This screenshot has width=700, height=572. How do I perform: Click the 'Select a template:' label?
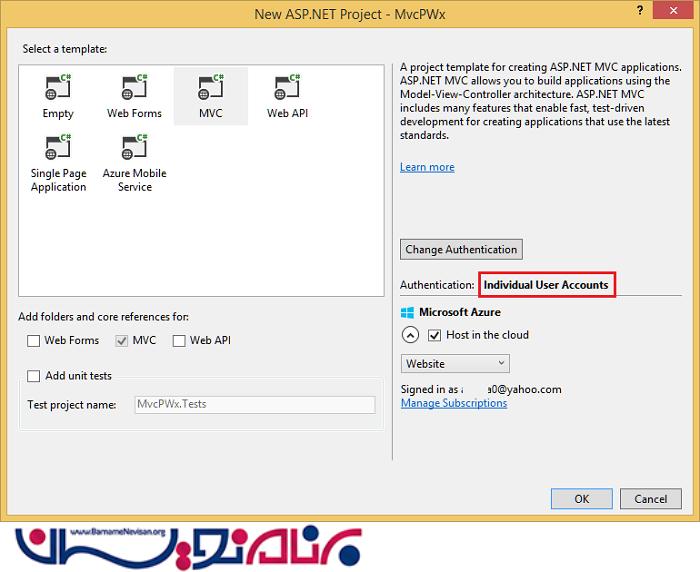point(65,49)
